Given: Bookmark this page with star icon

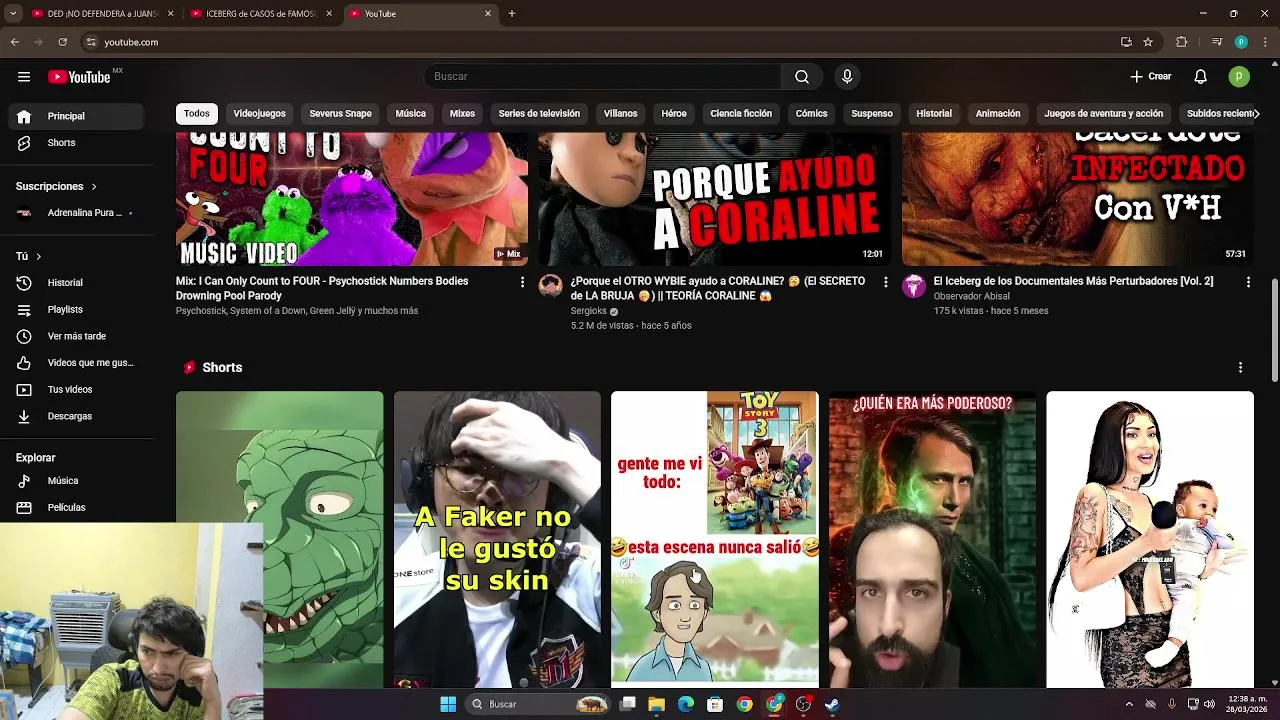Looking at the screenshot, I should tap(1148, 42).
